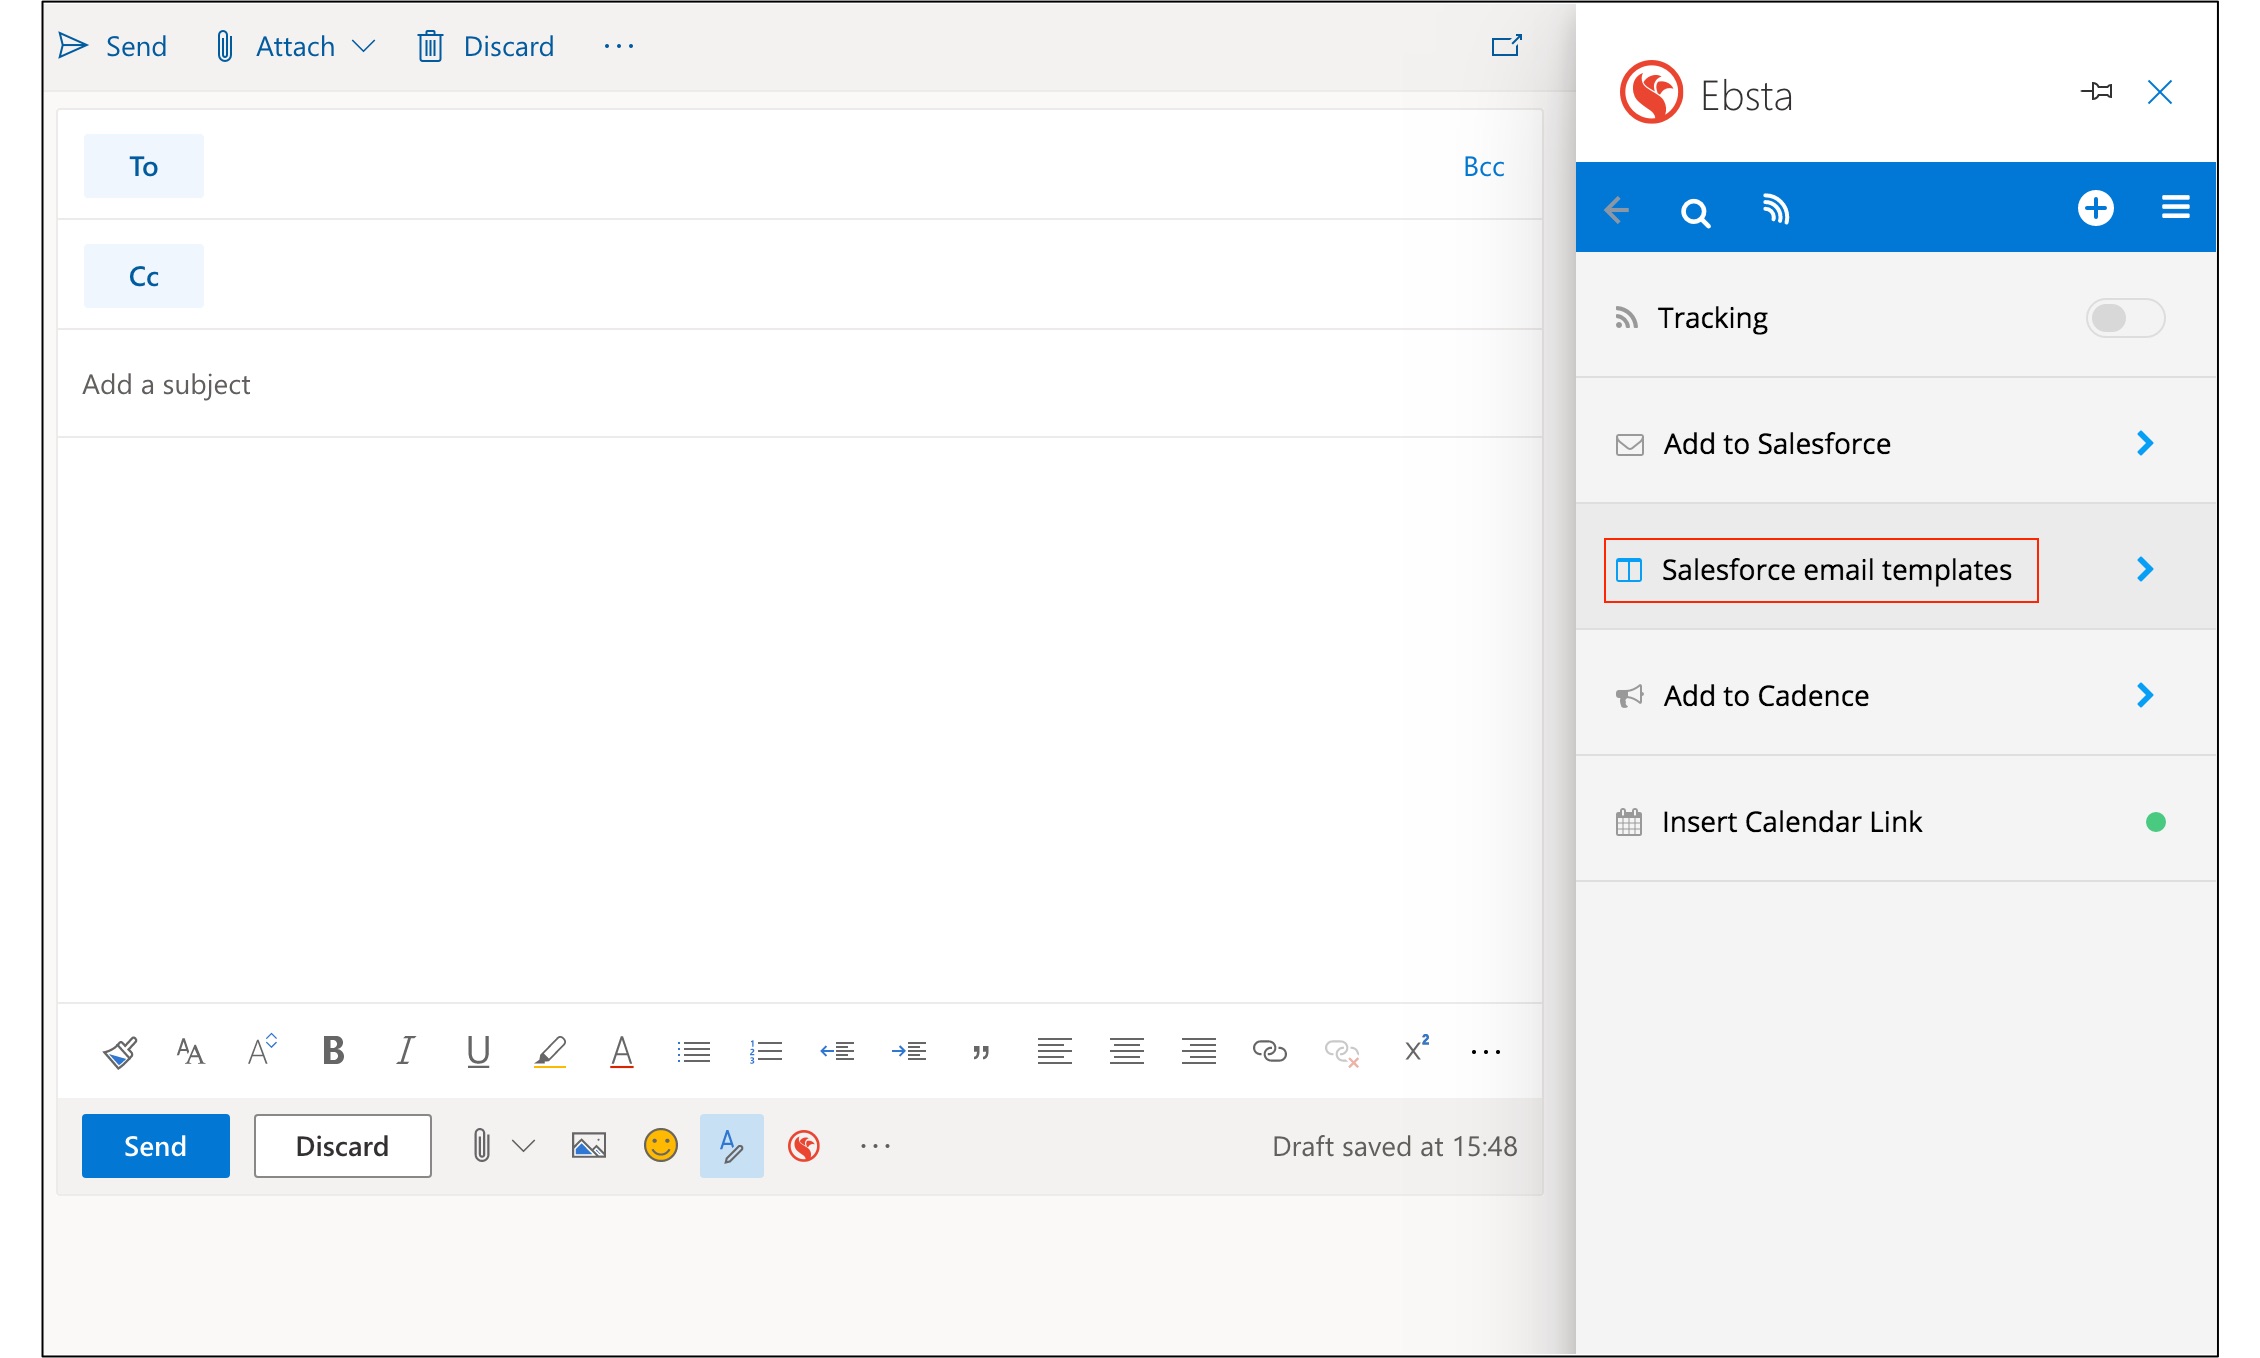Click the Ebsta search magnifier icon
Screen dimensions: 2260x1358
click(1695, 212)
